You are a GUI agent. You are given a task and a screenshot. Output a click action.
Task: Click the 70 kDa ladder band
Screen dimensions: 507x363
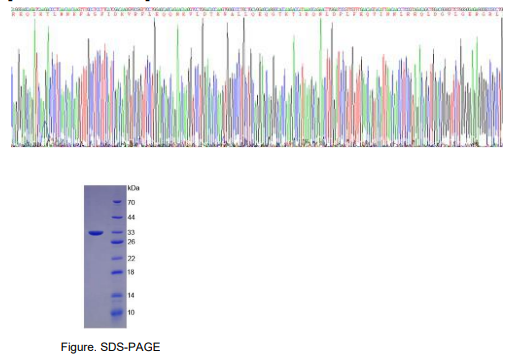point(117,202)
